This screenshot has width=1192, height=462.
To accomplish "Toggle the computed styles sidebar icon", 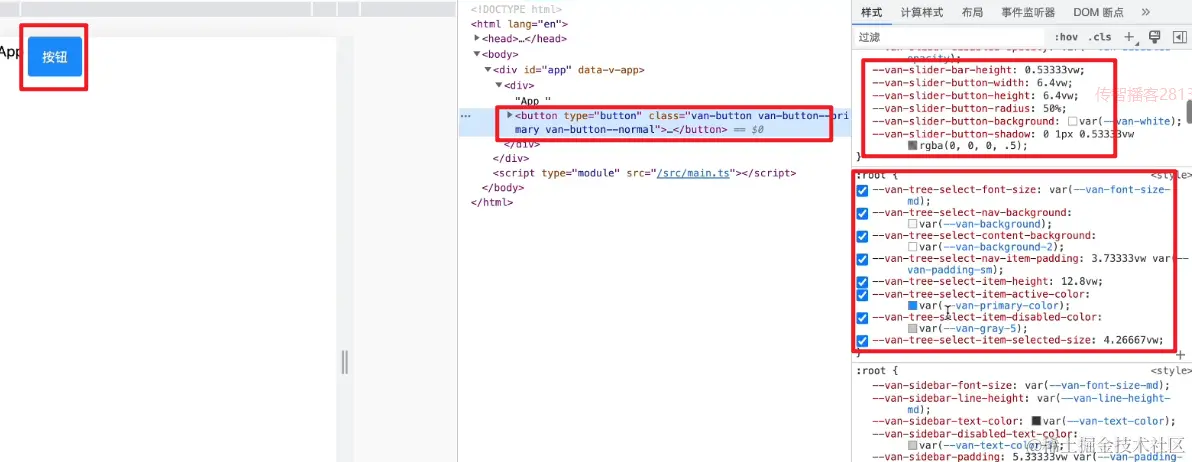I will tap(1180, 36).
